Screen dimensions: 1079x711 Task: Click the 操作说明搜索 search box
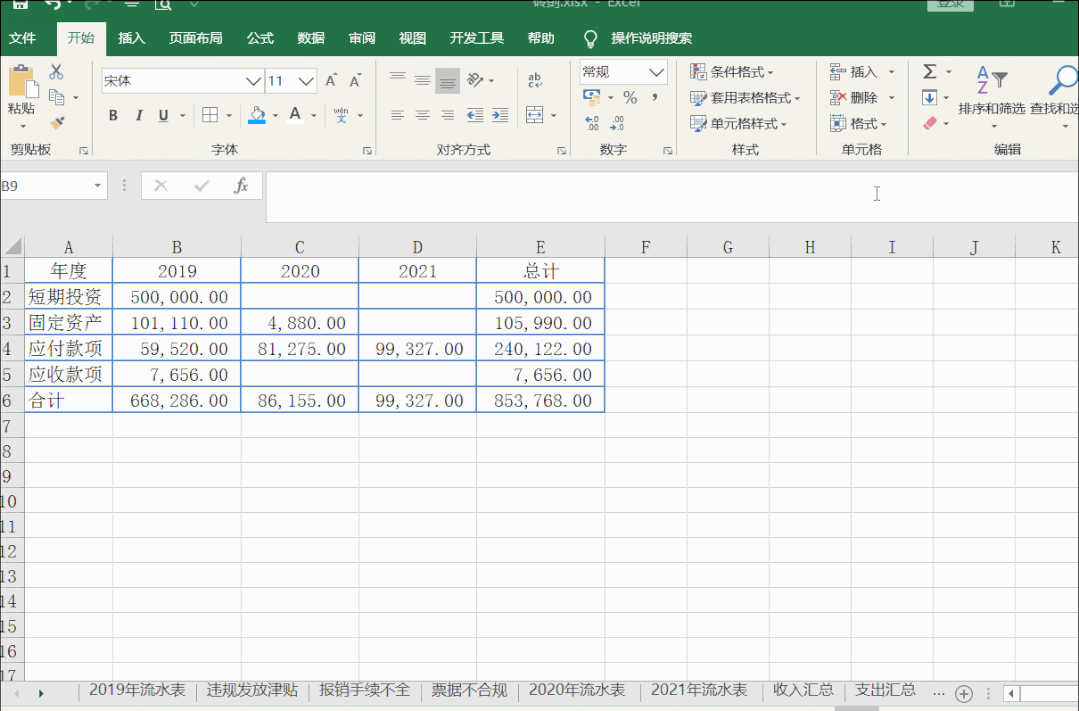pyautogui.click(x=651, y=38)
